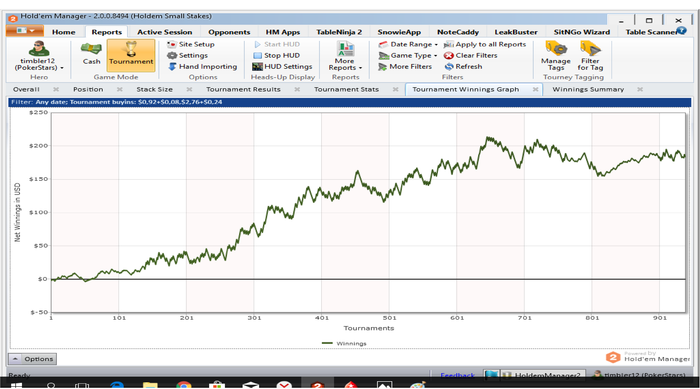Open the help icon in the ribbon corner
This screenshot has height=389, width=700.
click(681, 30)
